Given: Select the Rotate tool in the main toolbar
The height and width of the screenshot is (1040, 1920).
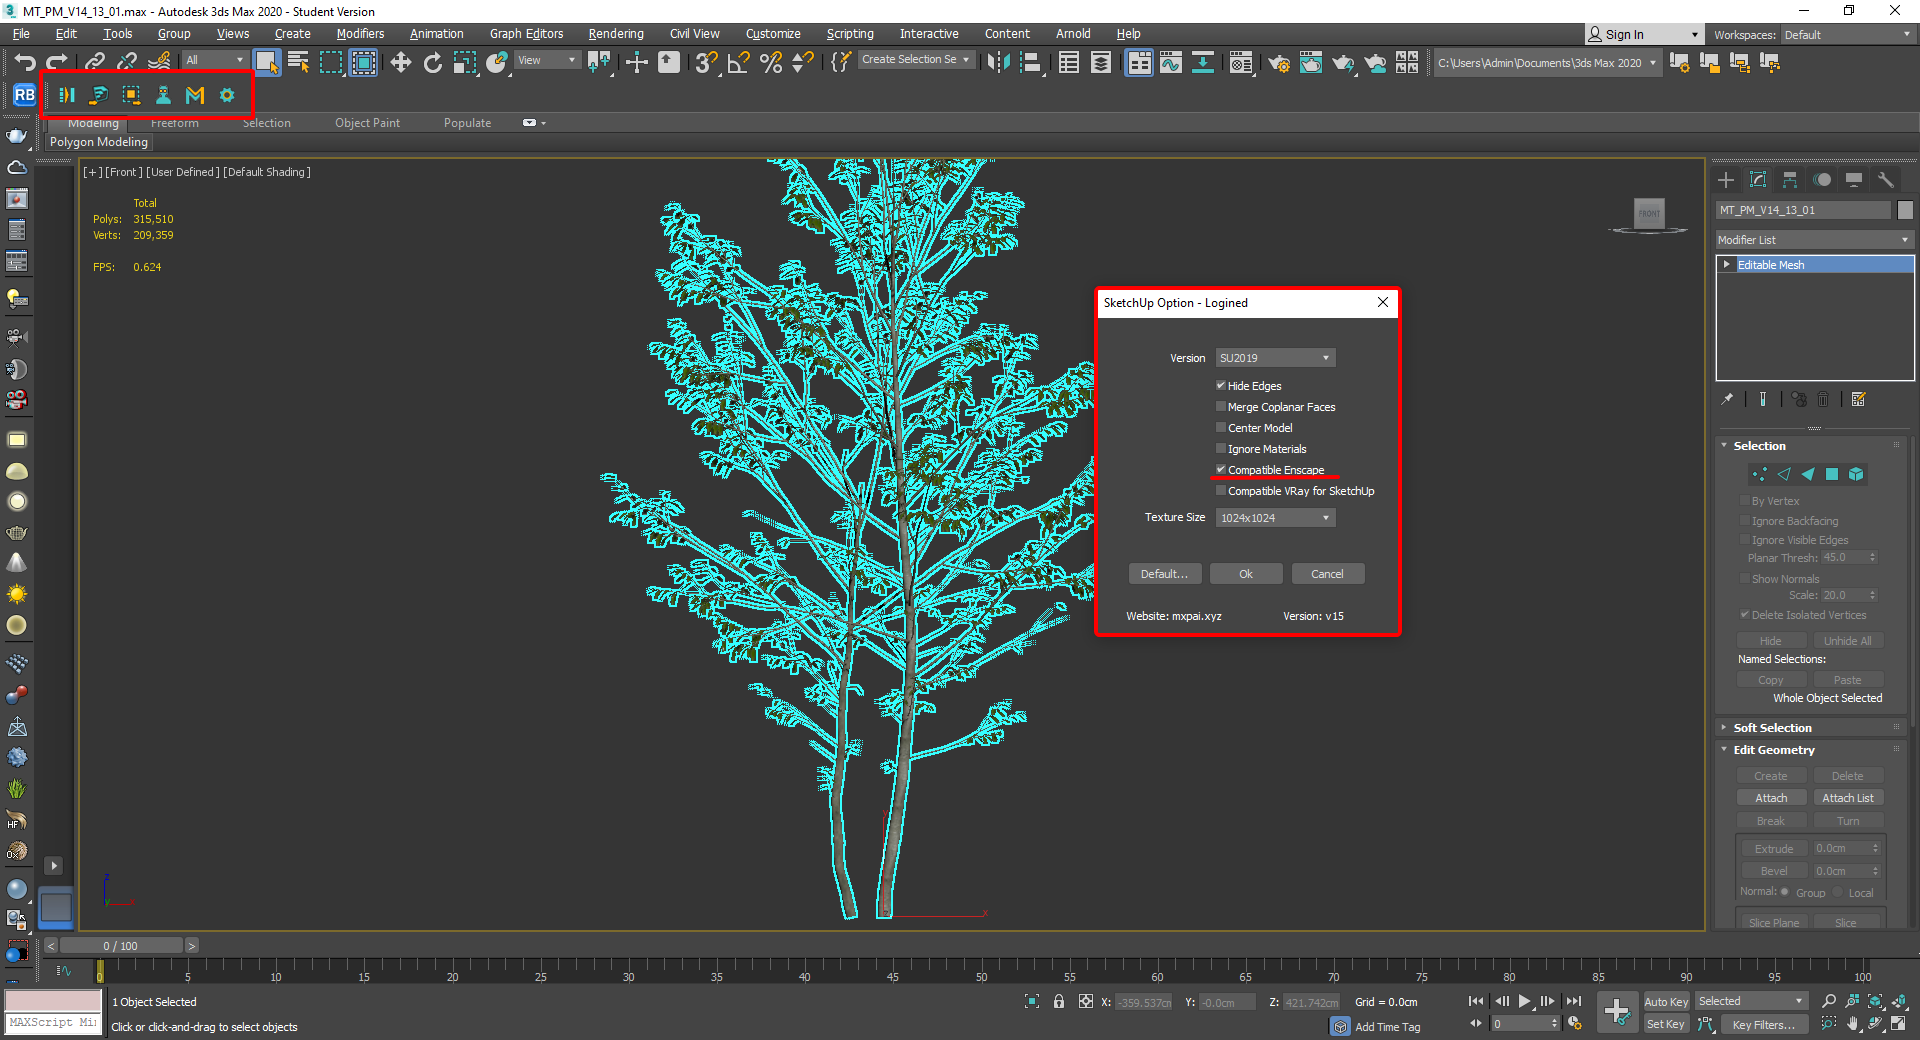Looking at the screenshot, I should (432, 62).
